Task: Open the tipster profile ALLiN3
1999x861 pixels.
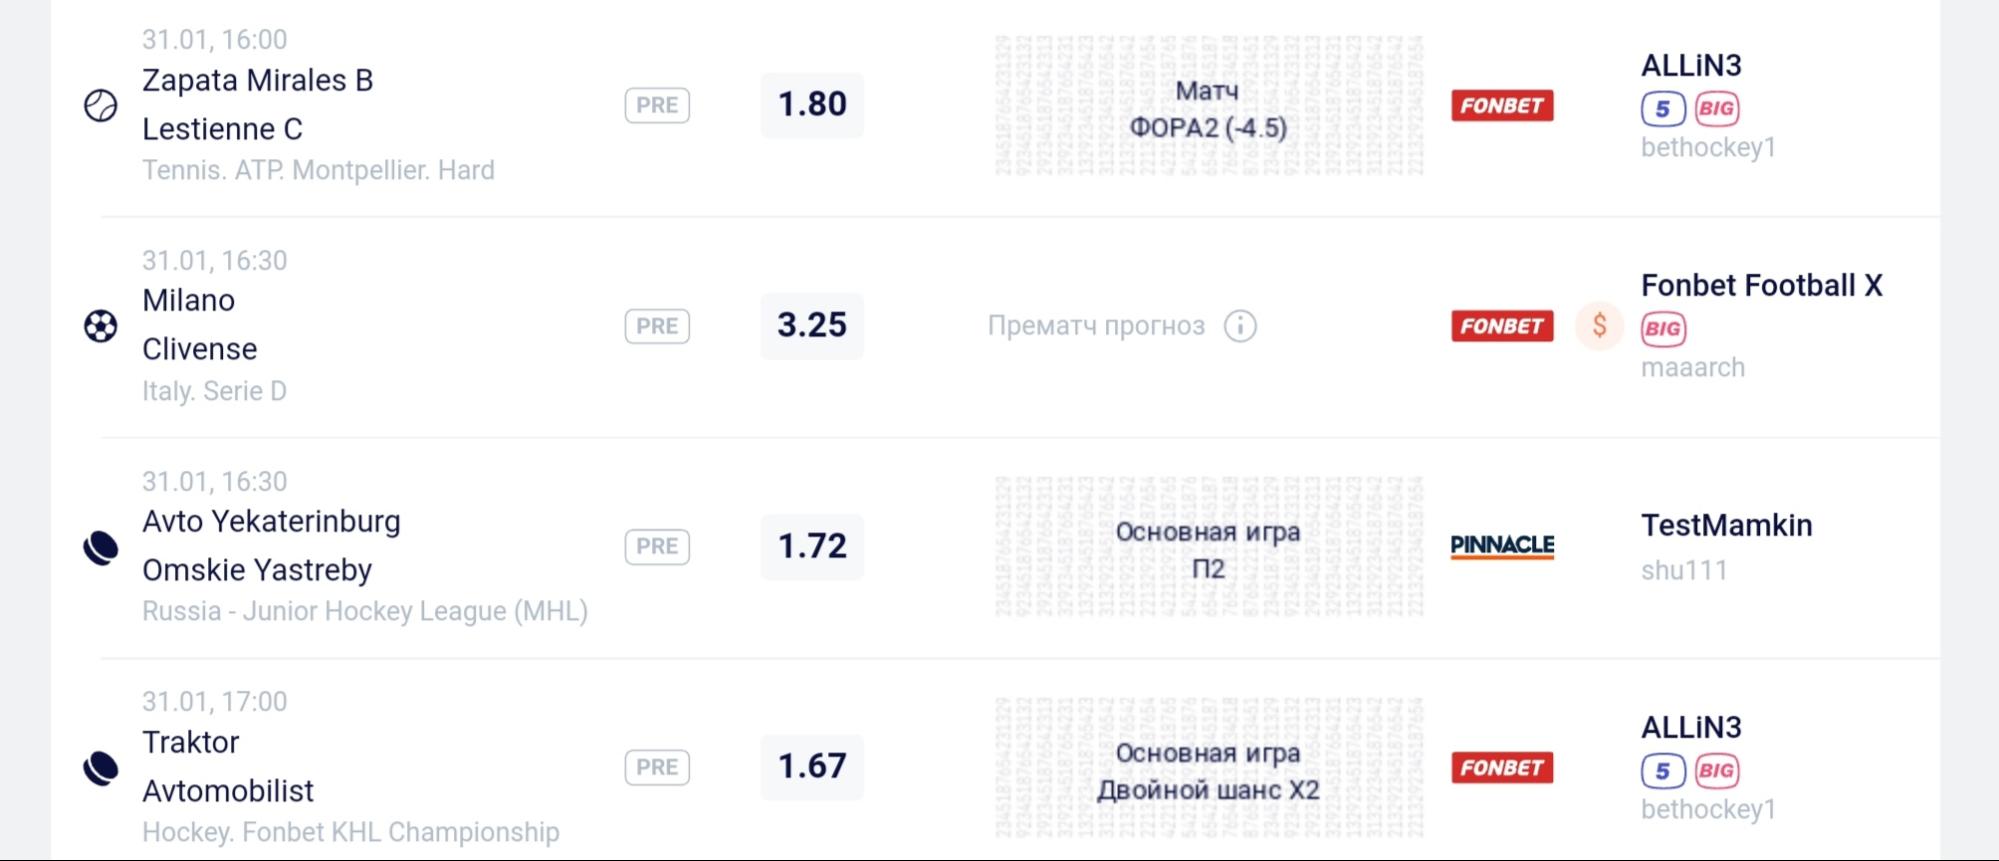Action: pyautogui.click(x=1692, y=66)
